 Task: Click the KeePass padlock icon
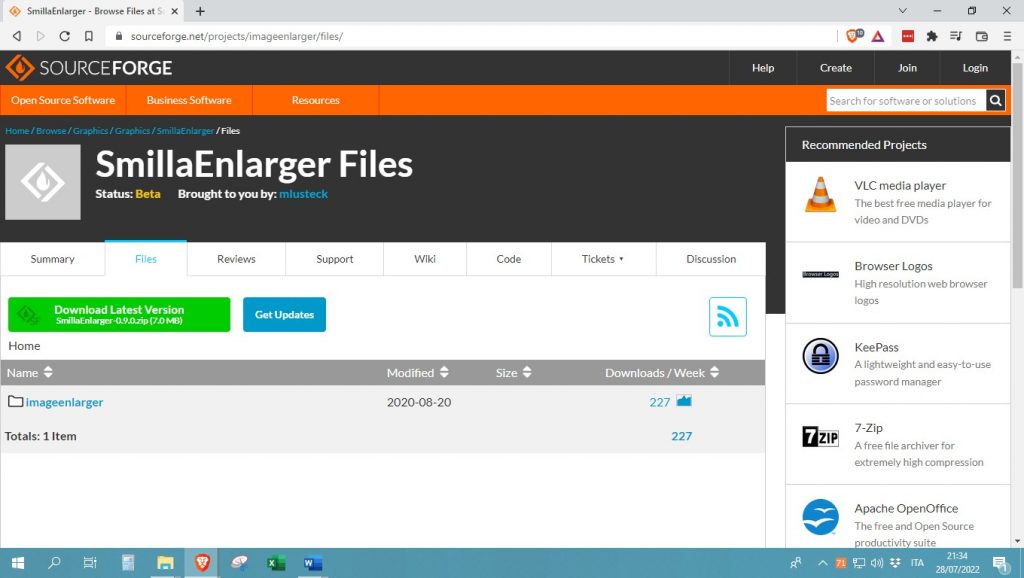[820, 356]
